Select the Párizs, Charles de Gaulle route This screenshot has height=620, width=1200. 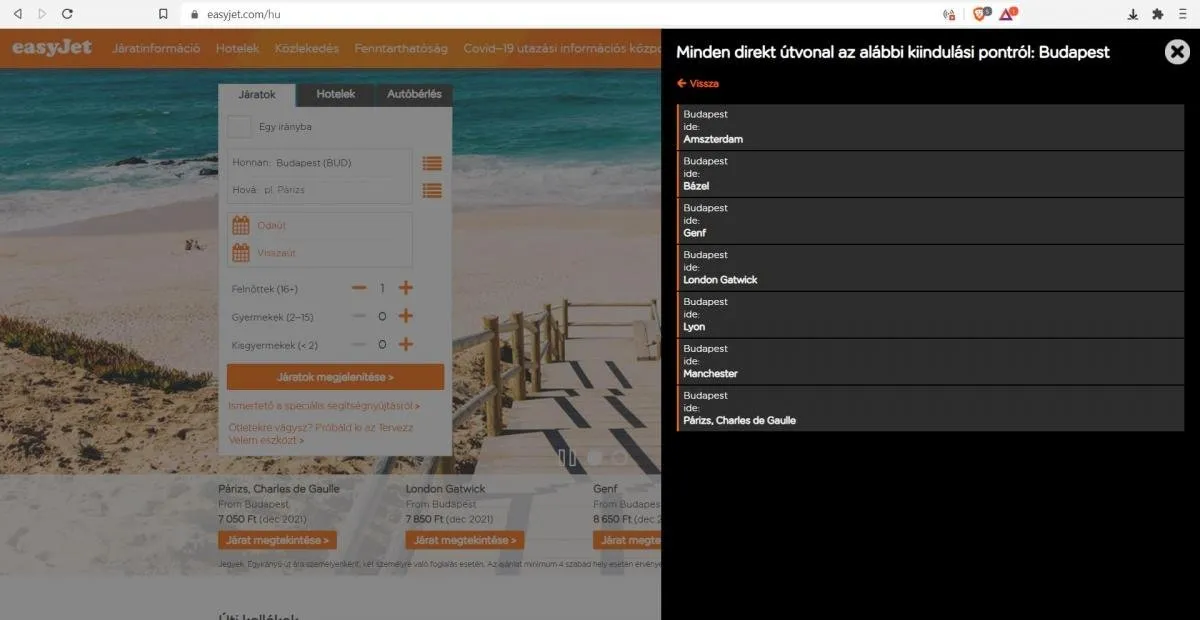(930, 409)
